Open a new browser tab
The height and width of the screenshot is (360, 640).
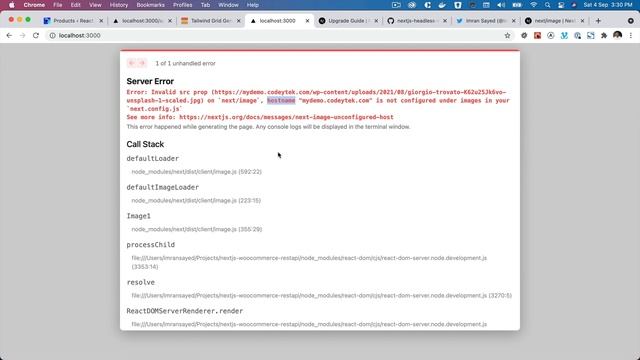coord(598,20)
